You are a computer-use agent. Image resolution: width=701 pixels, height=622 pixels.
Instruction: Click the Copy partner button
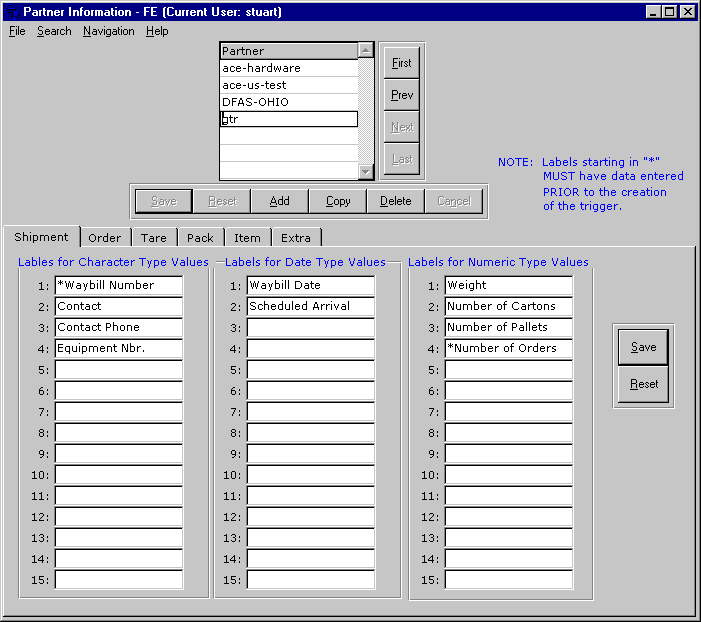pyautogui.click(x=338, y=201)
